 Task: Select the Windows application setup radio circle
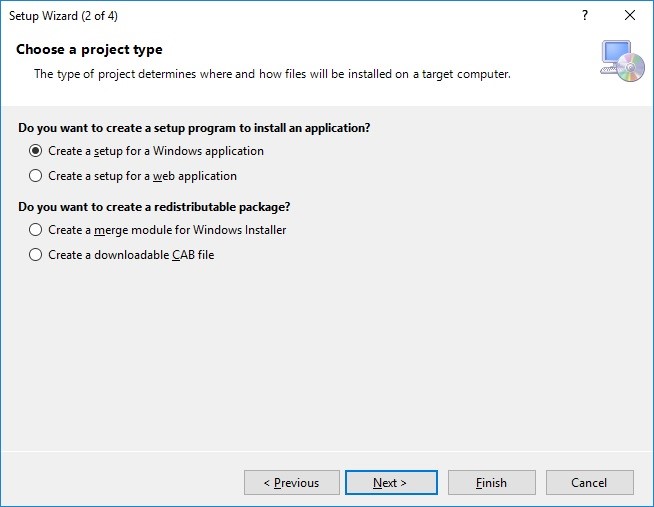(x=36, y=152)
